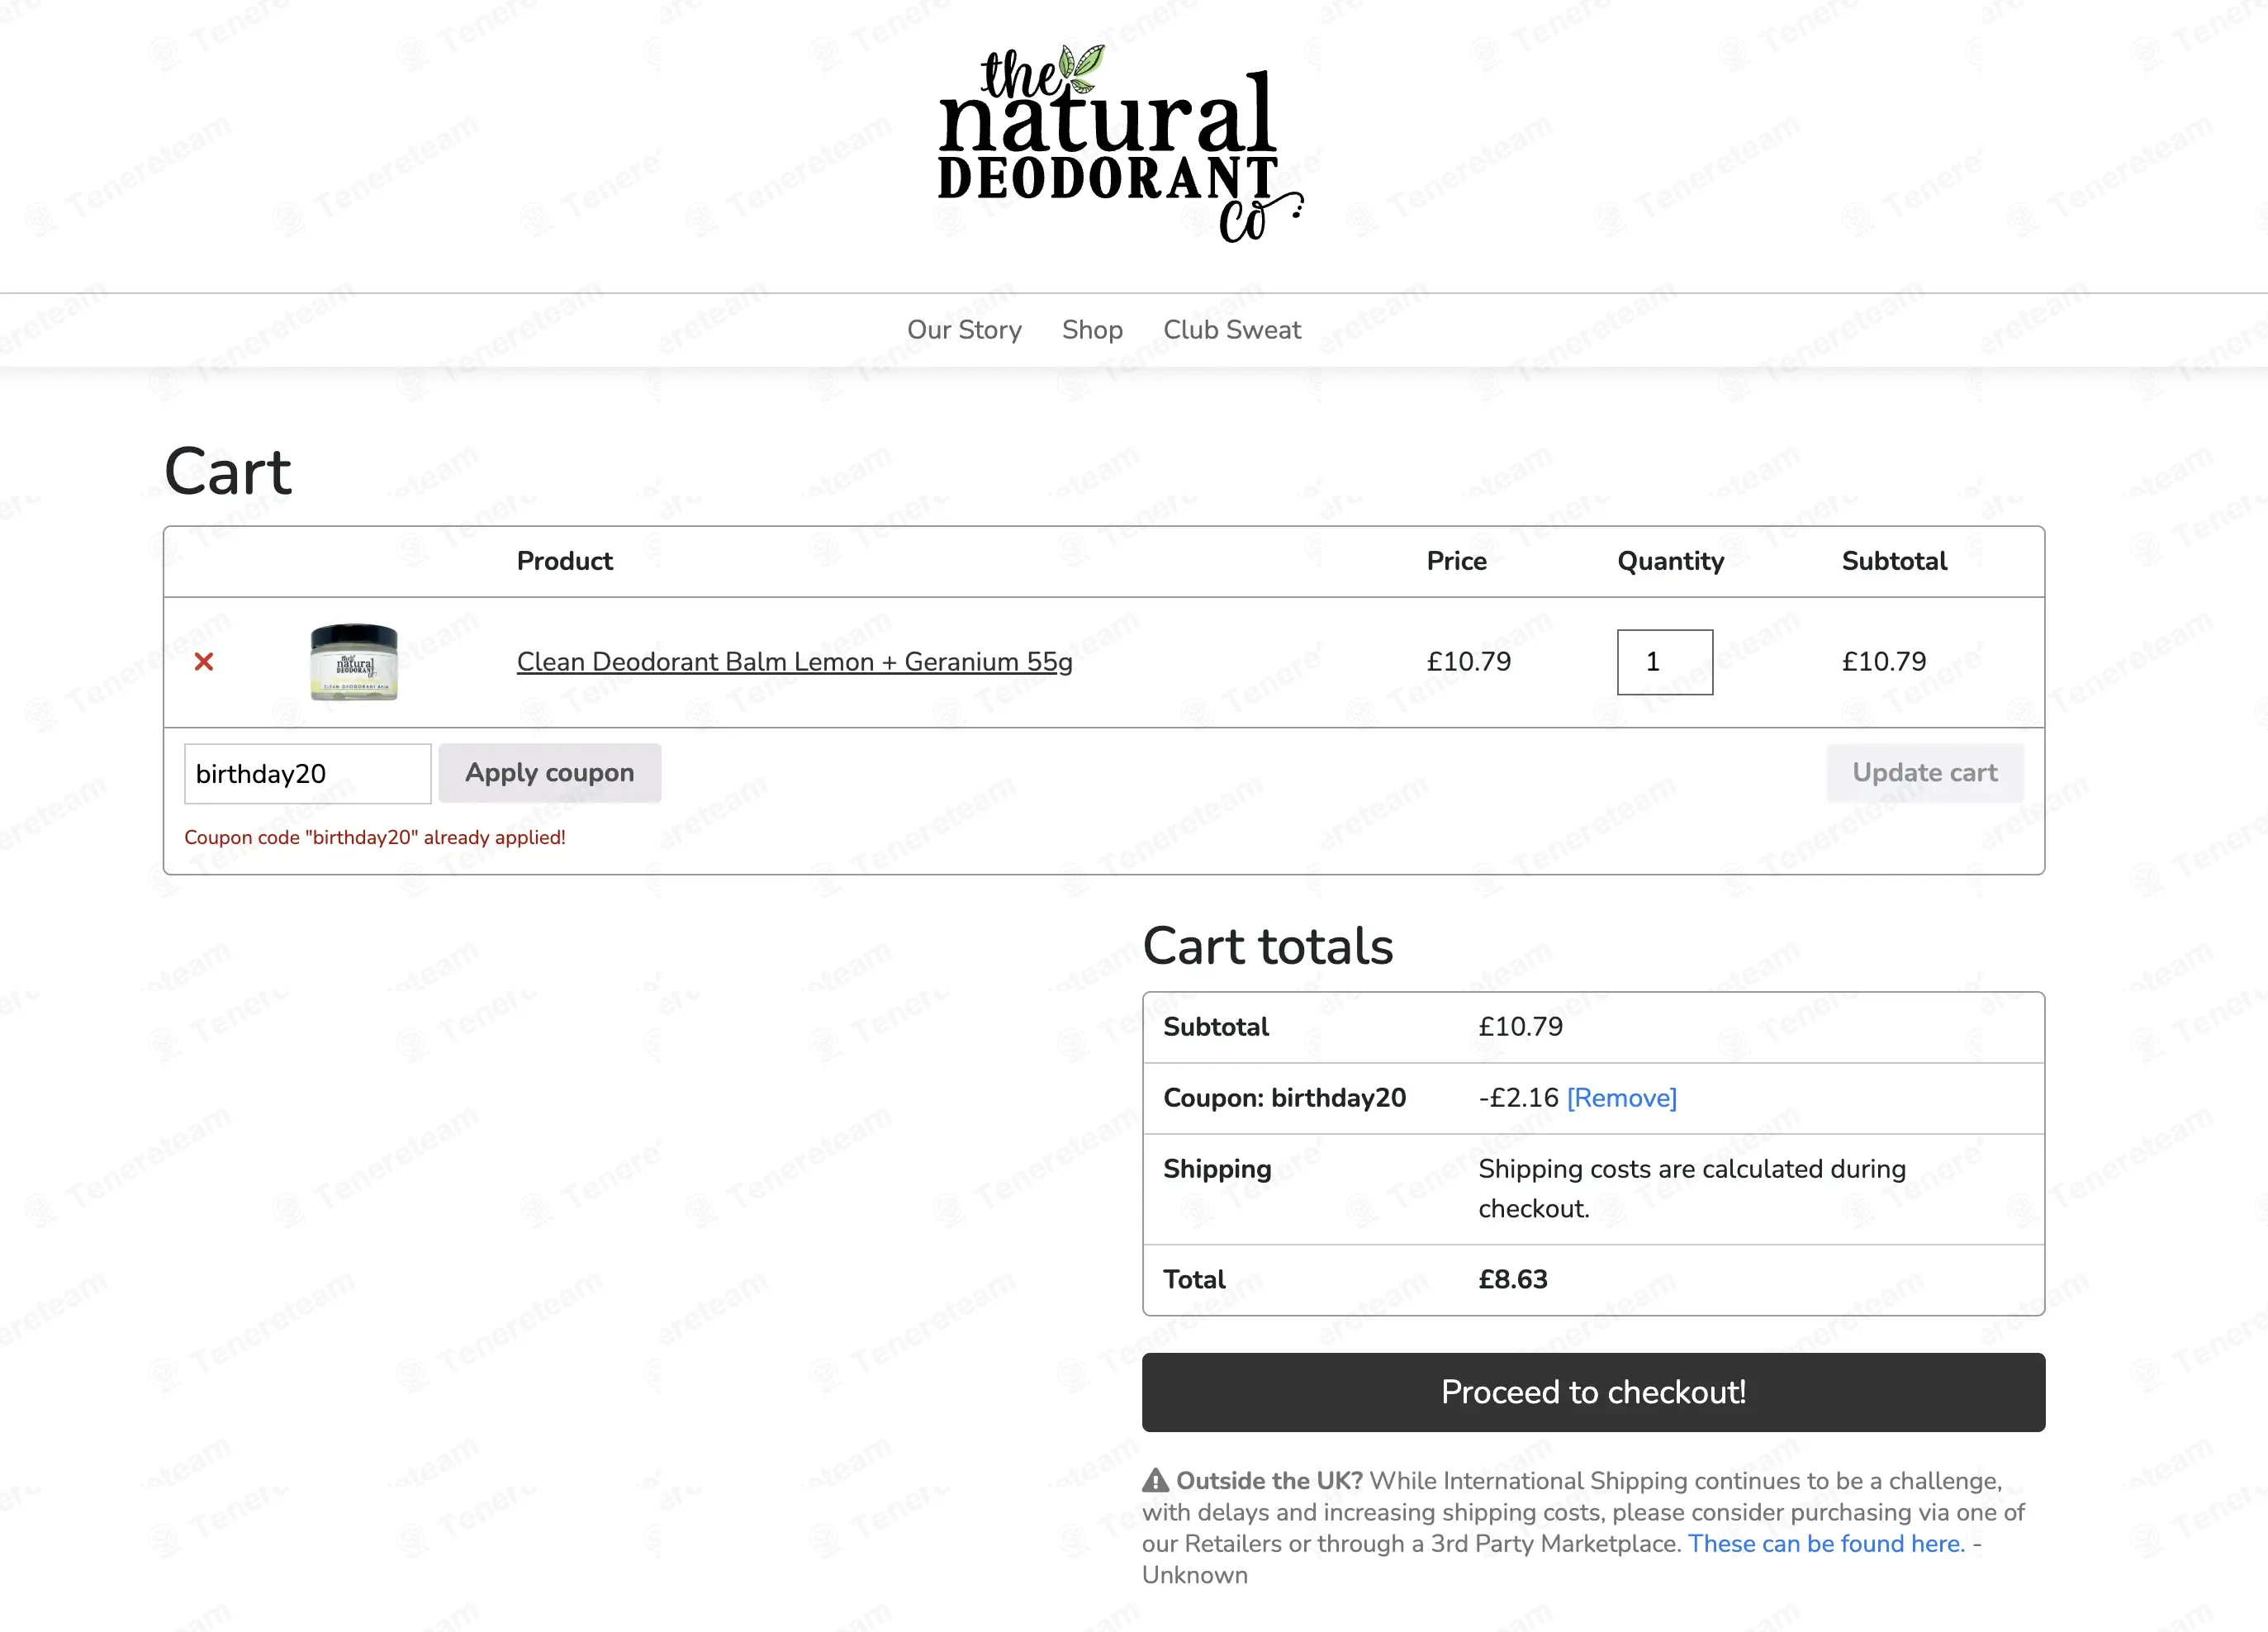Click the Price column header
The height and width of the screenshot is (1632, 2268).
[x=1457, y=561]
